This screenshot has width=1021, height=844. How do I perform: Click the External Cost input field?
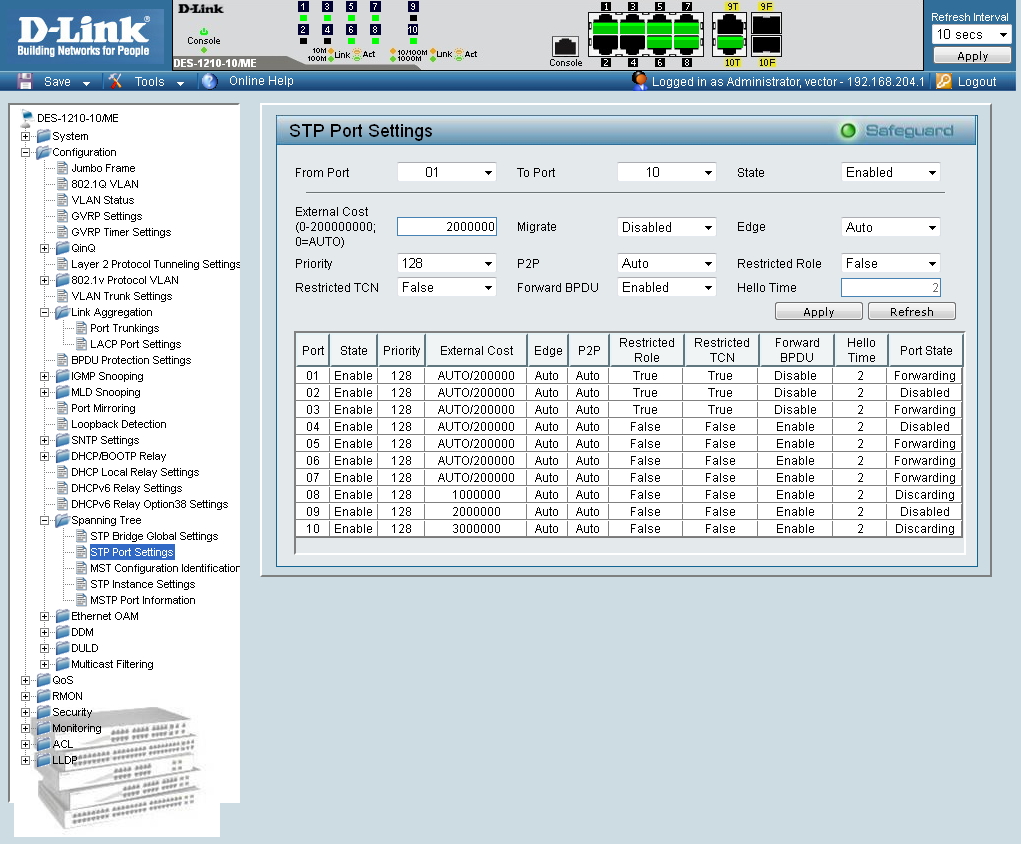447,227
